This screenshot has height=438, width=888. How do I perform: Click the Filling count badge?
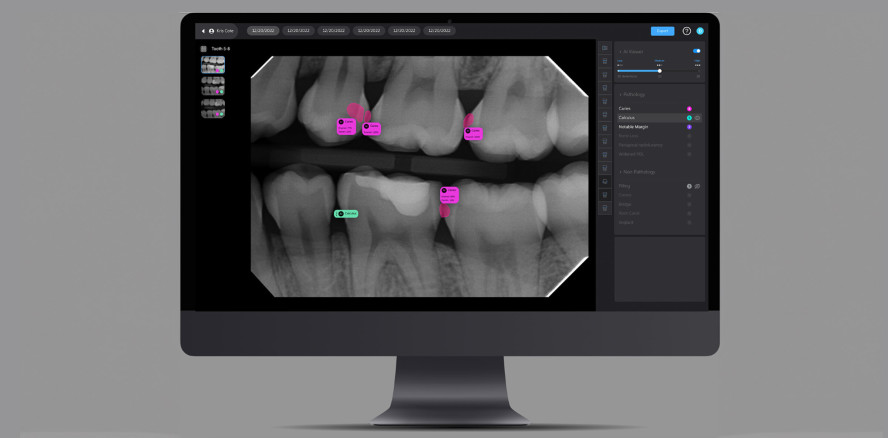click(x=689, y=186)
